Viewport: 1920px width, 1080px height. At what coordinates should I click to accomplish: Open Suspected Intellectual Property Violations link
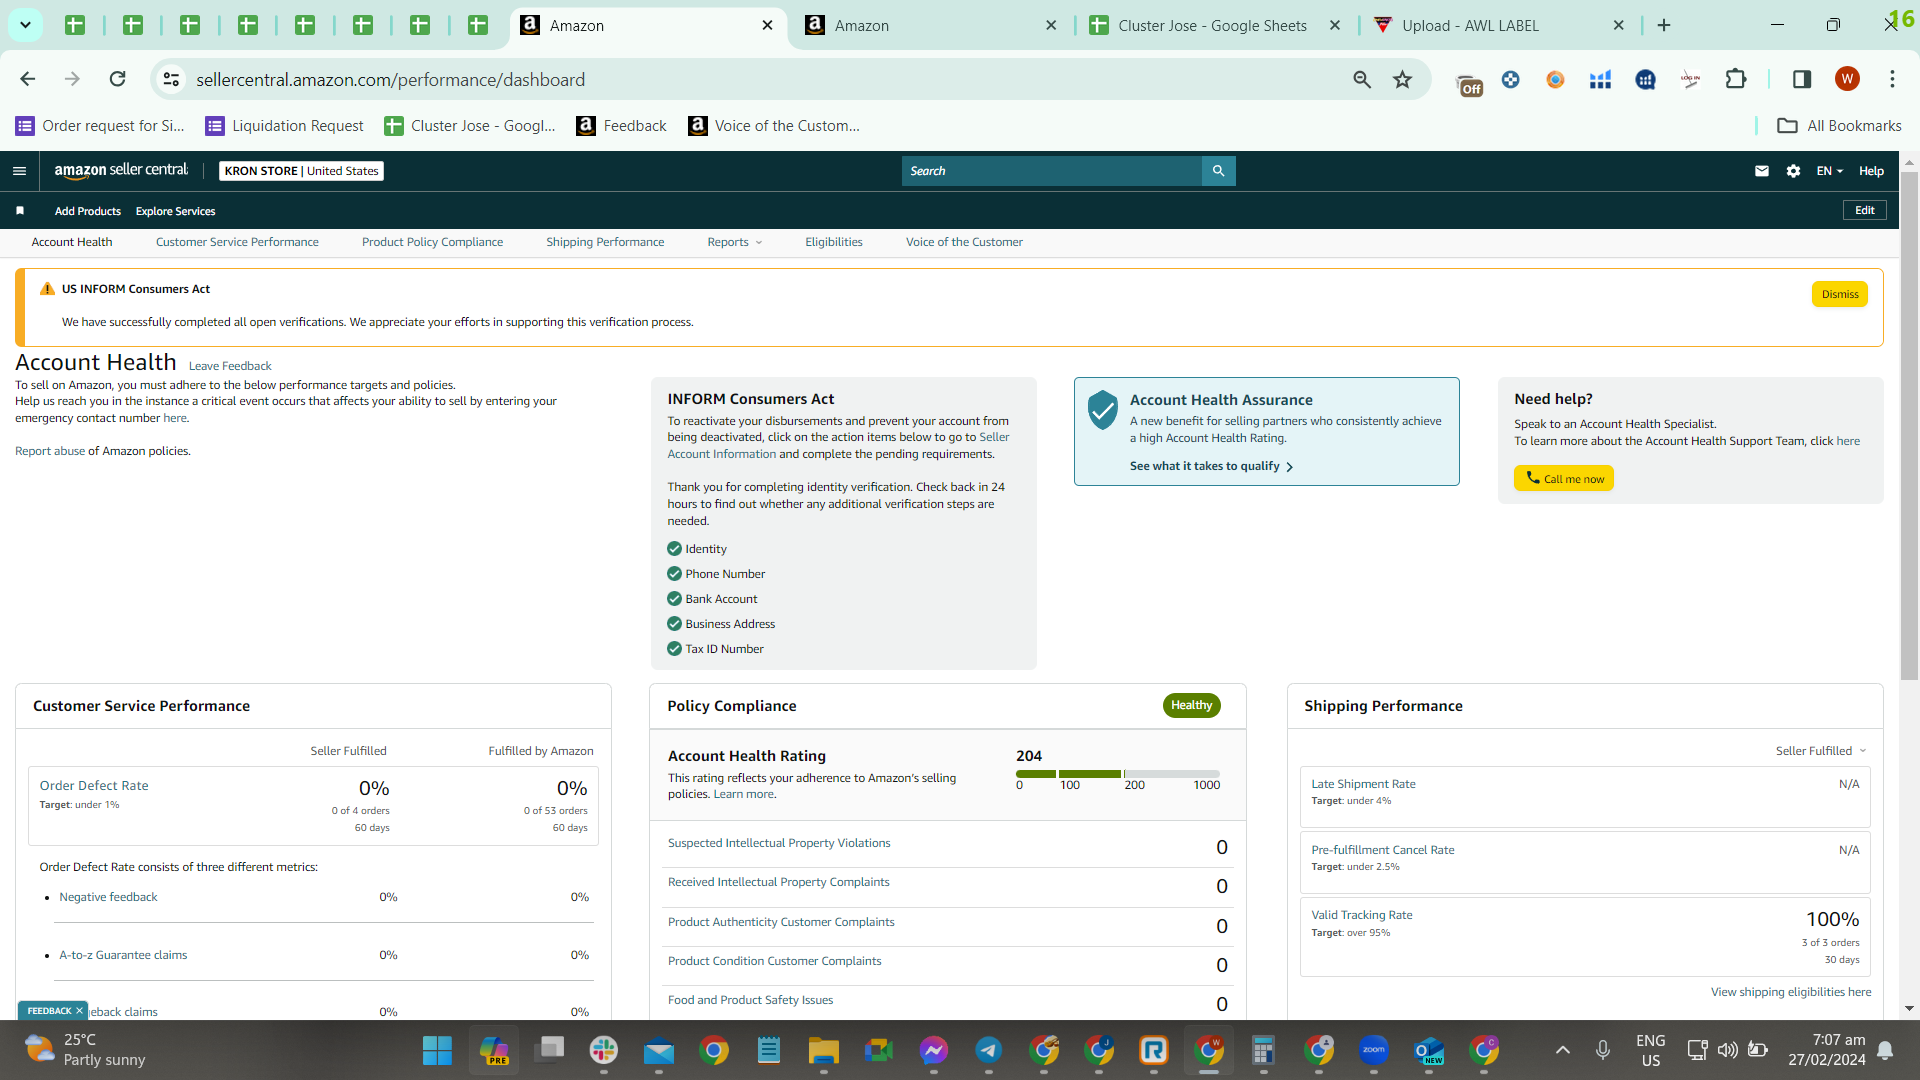pos(779,843)
